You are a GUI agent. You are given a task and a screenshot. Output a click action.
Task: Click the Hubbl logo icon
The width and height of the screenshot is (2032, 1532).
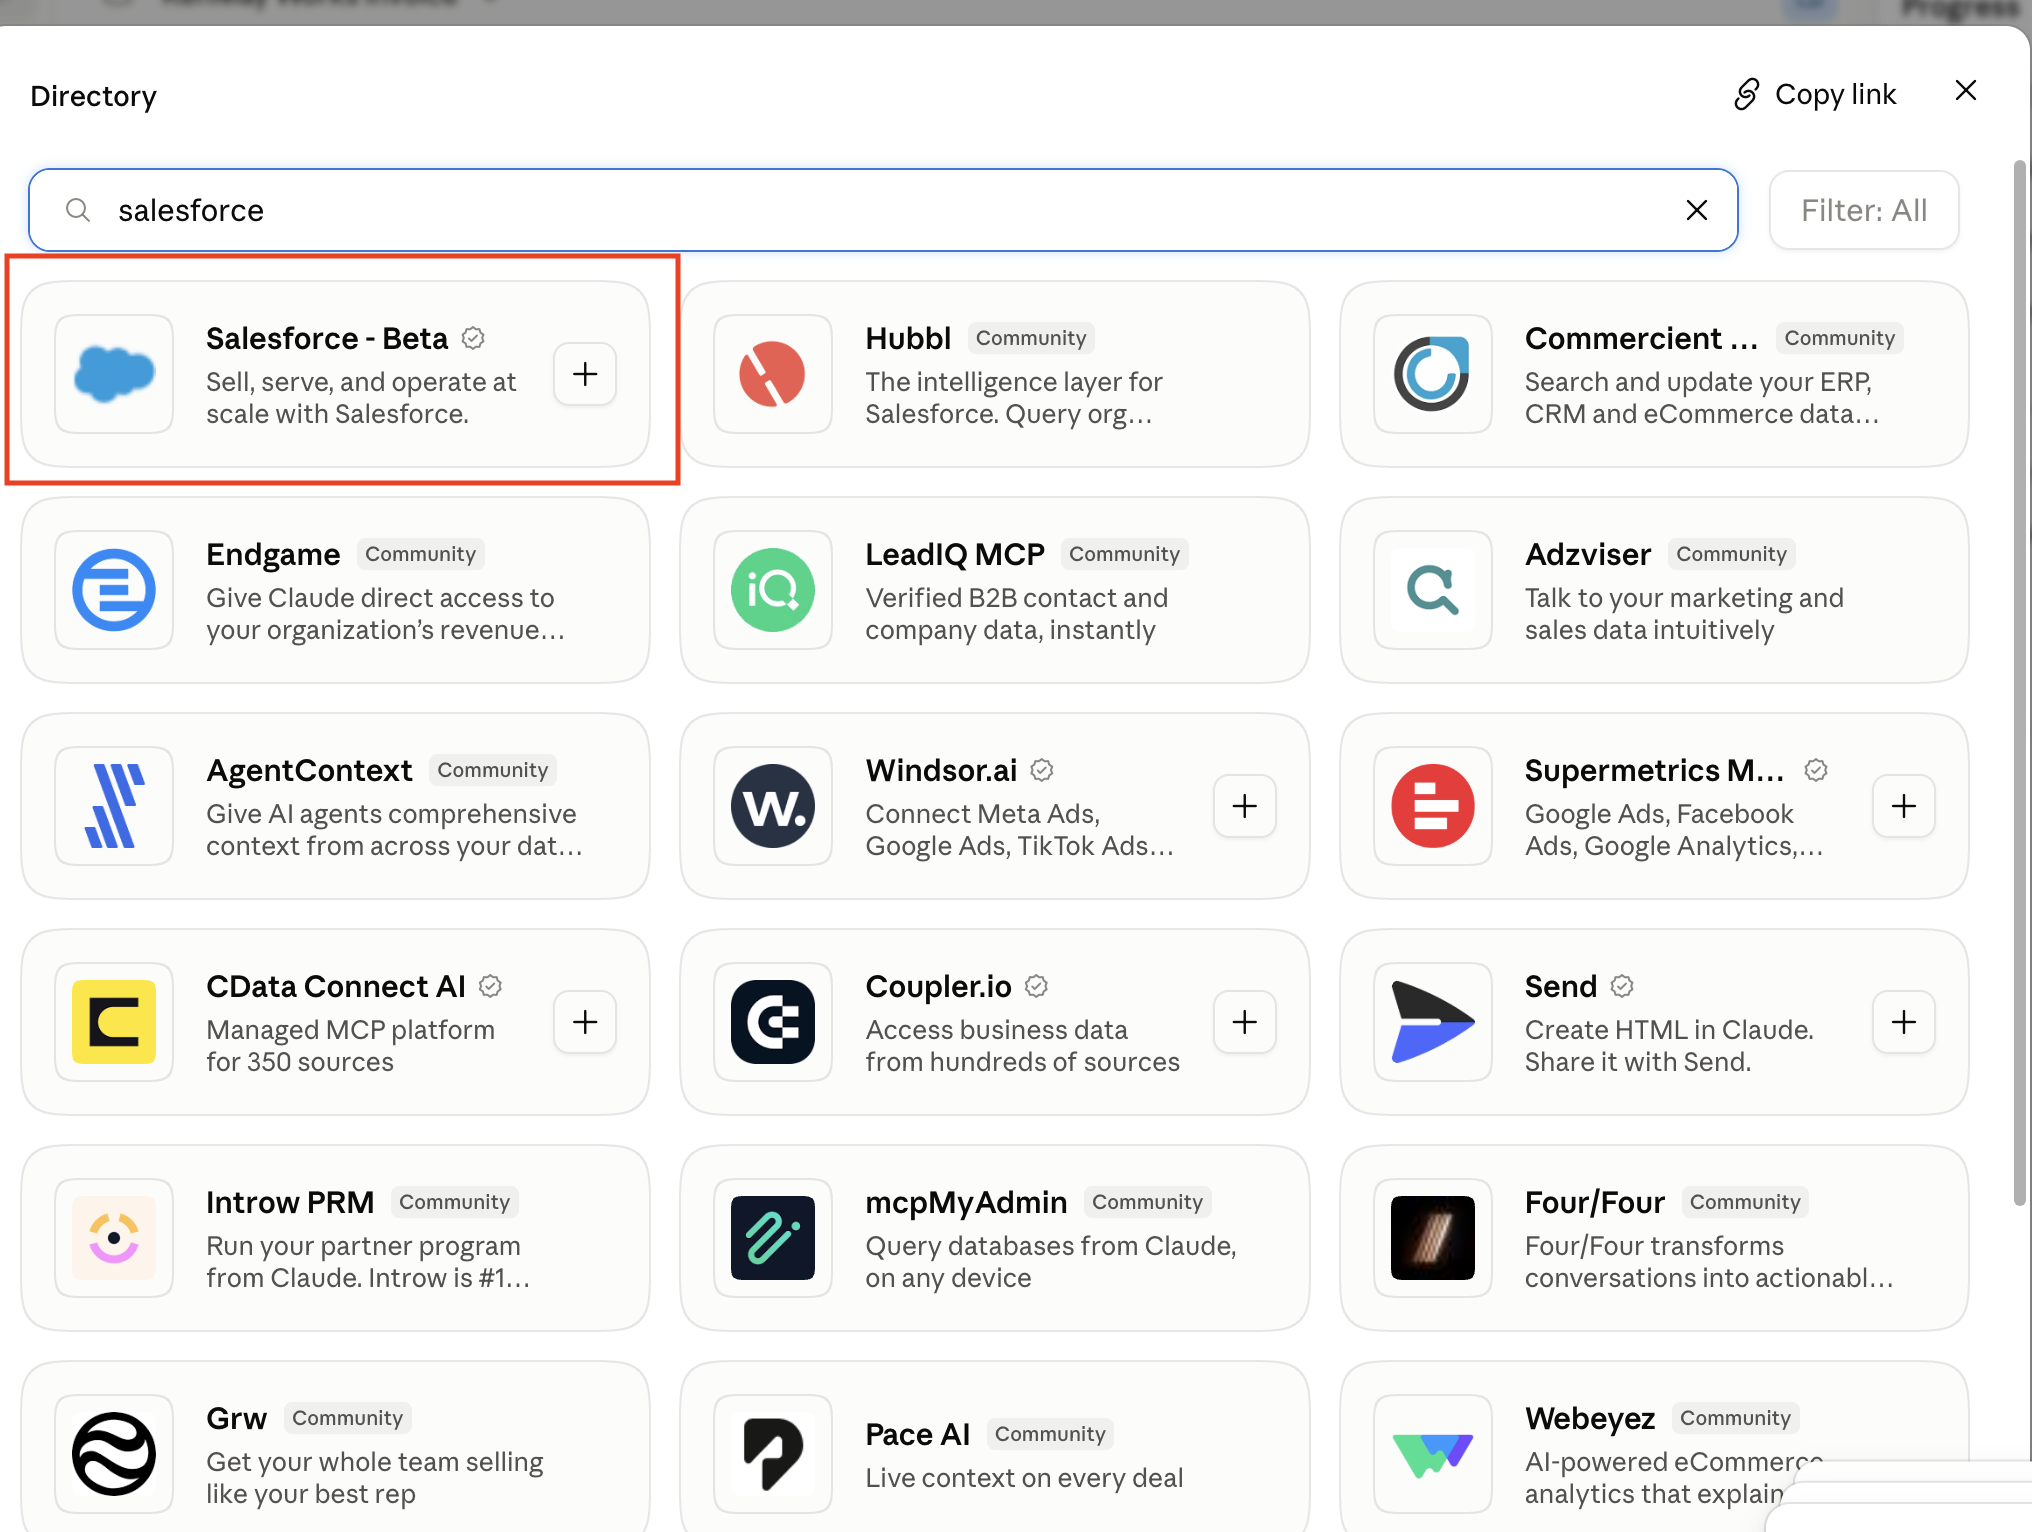[772, 374]
